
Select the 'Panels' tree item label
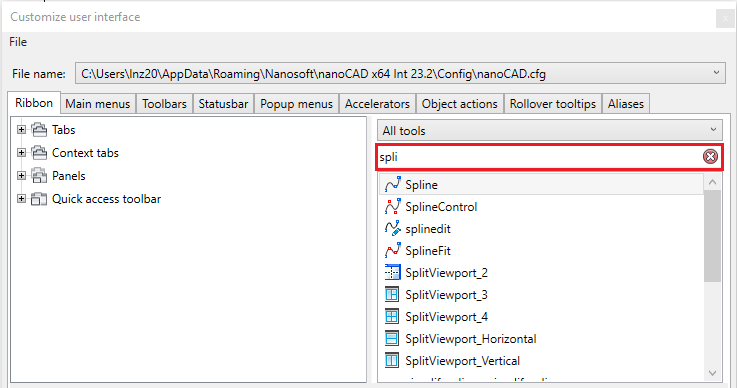69,176
